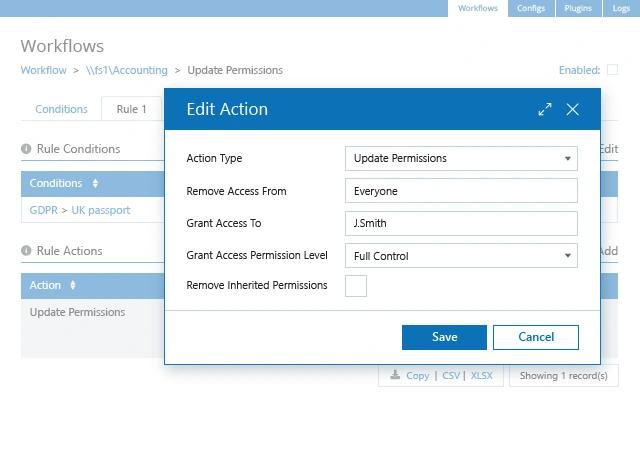Click the Showing 1 record(s) status
The image size is (640, 450).
(563, 375)
